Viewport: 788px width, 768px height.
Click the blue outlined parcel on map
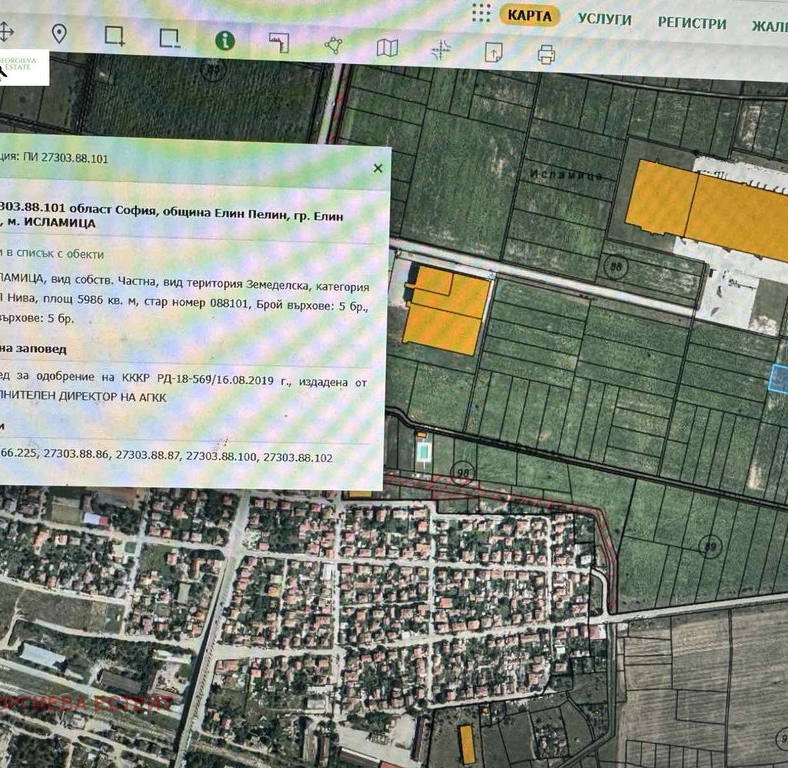[779, 378]
